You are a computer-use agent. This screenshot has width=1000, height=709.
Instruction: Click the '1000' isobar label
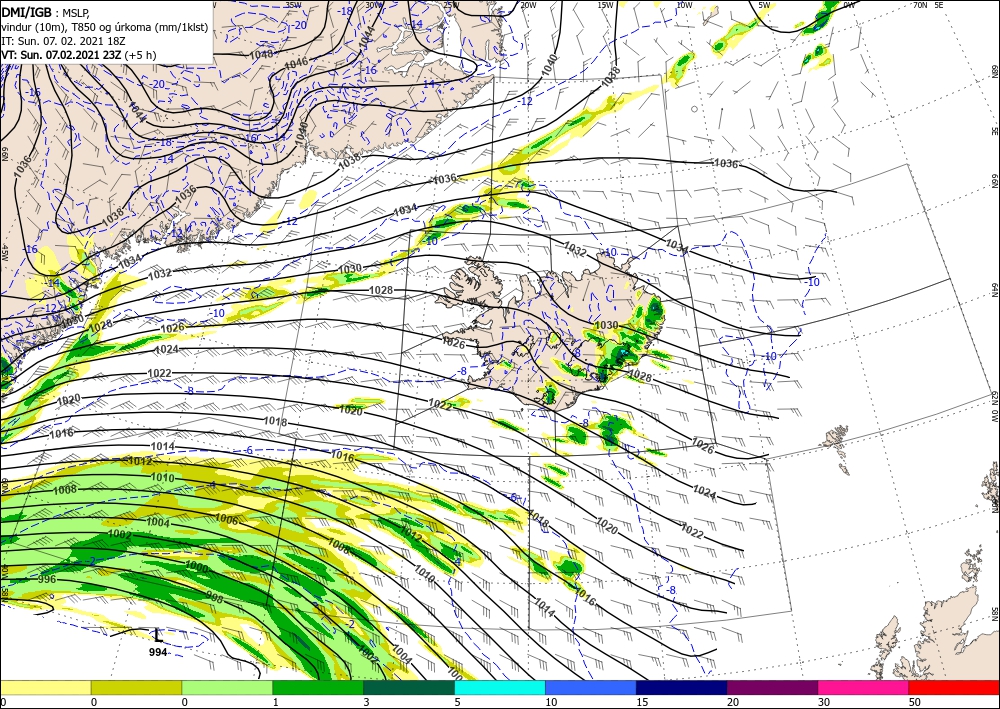(196, 567)
